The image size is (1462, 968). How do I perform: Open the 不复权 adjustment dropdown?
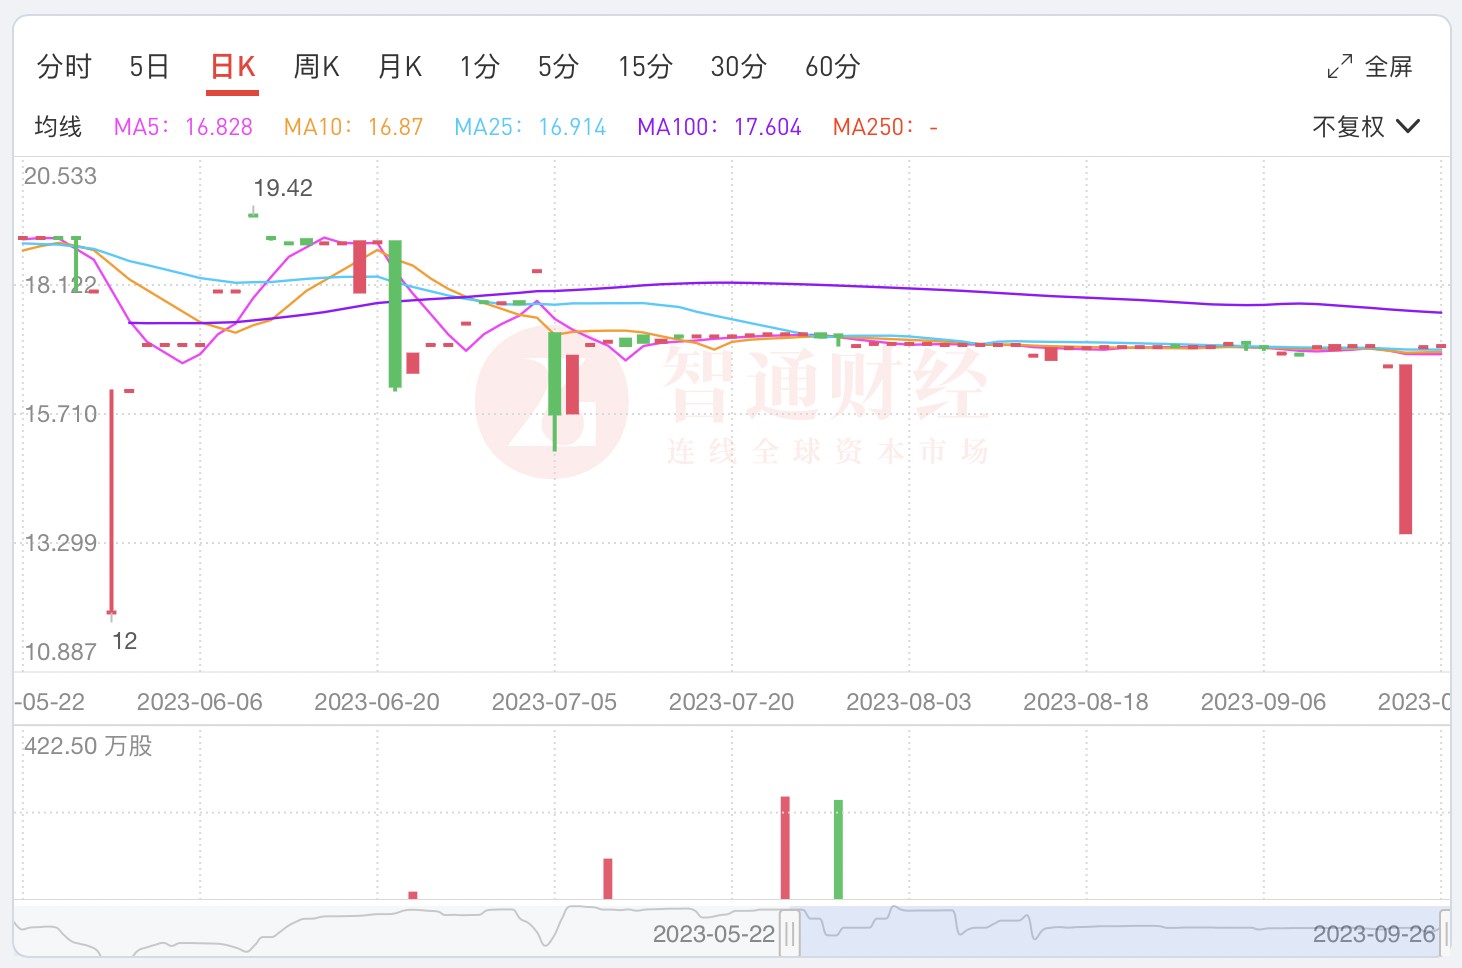1365,127
